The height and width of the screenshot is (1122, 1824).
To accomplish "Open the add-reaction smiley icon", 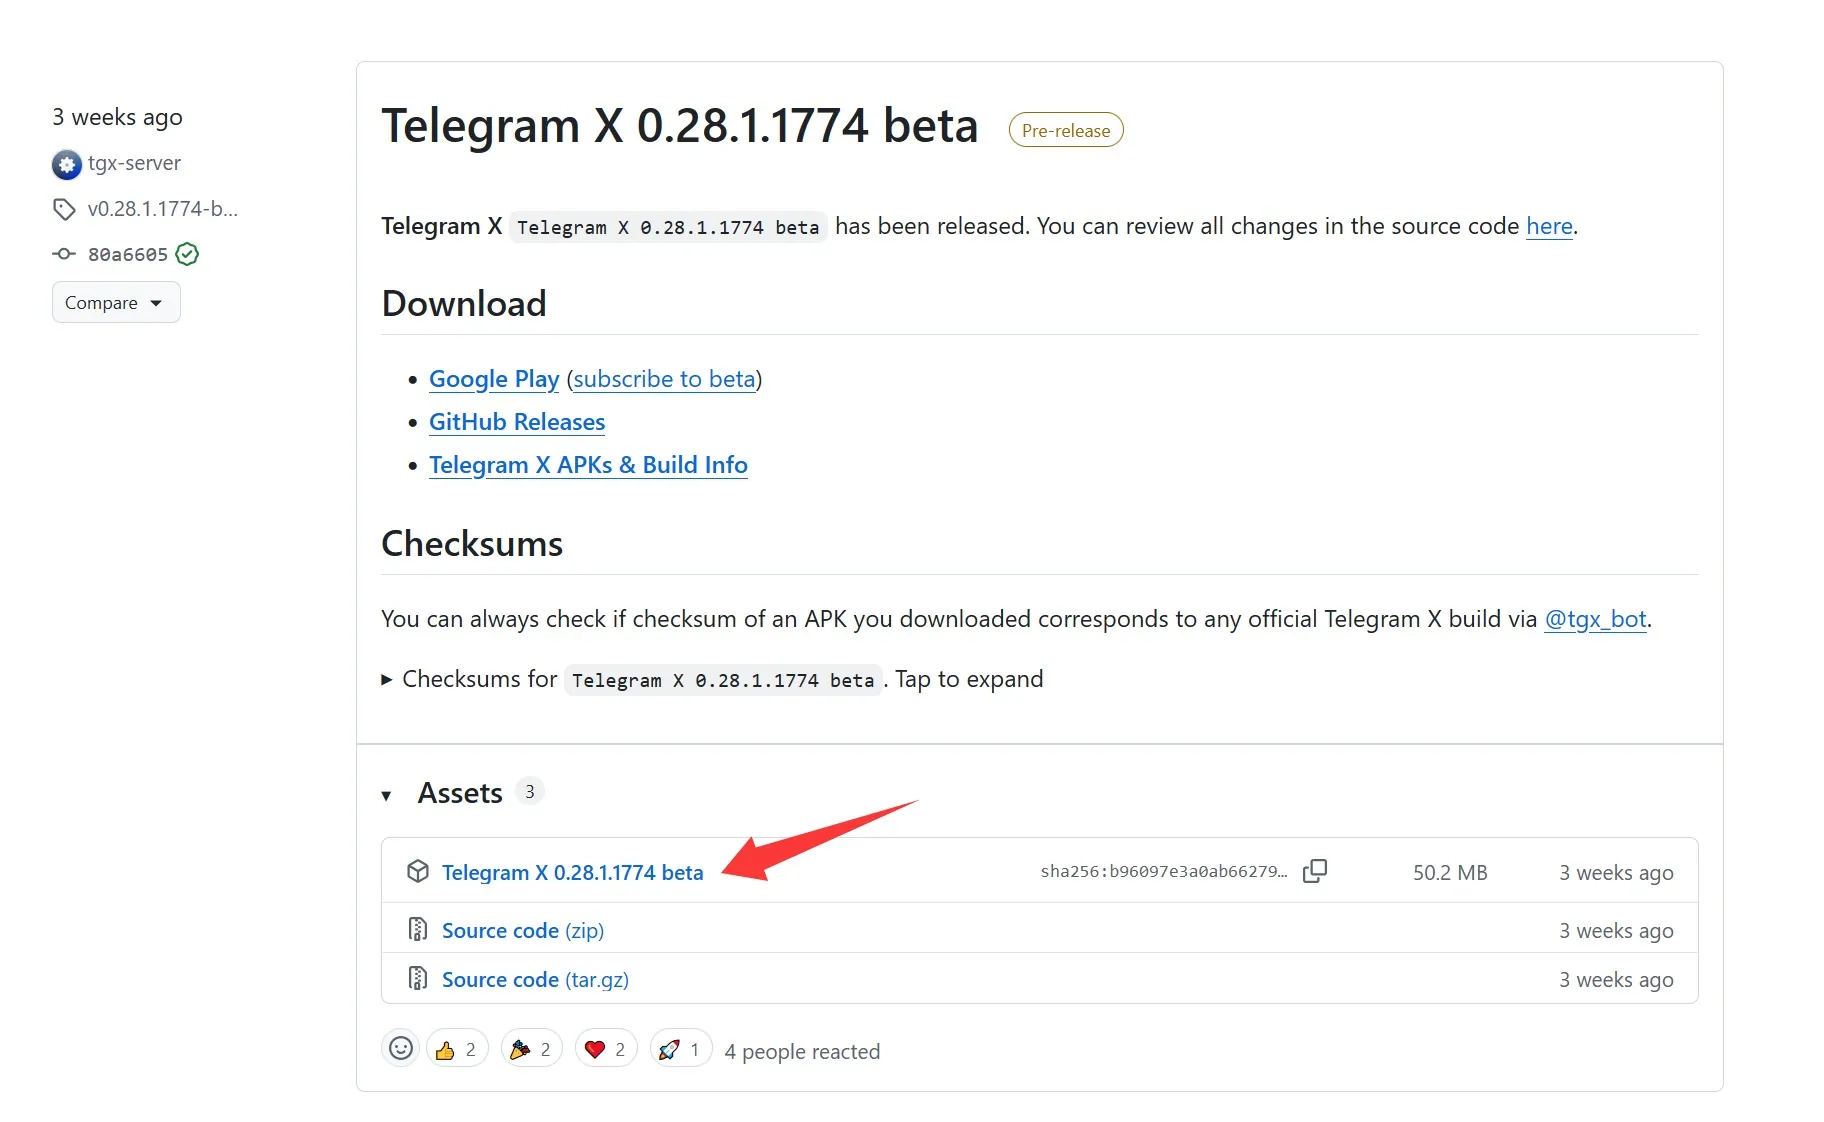I will [x=400, y=1048].
